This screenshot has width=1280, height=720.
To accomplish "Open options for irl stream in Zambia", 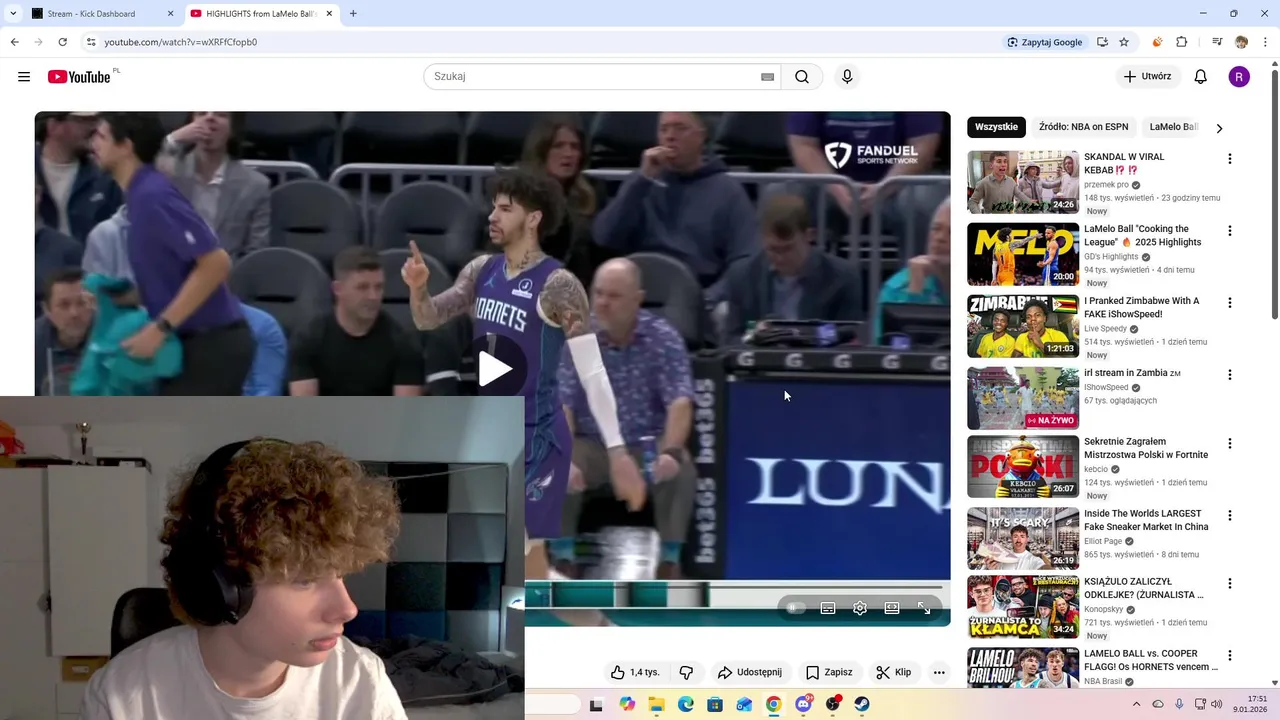I will click(x=1230, y=375).
